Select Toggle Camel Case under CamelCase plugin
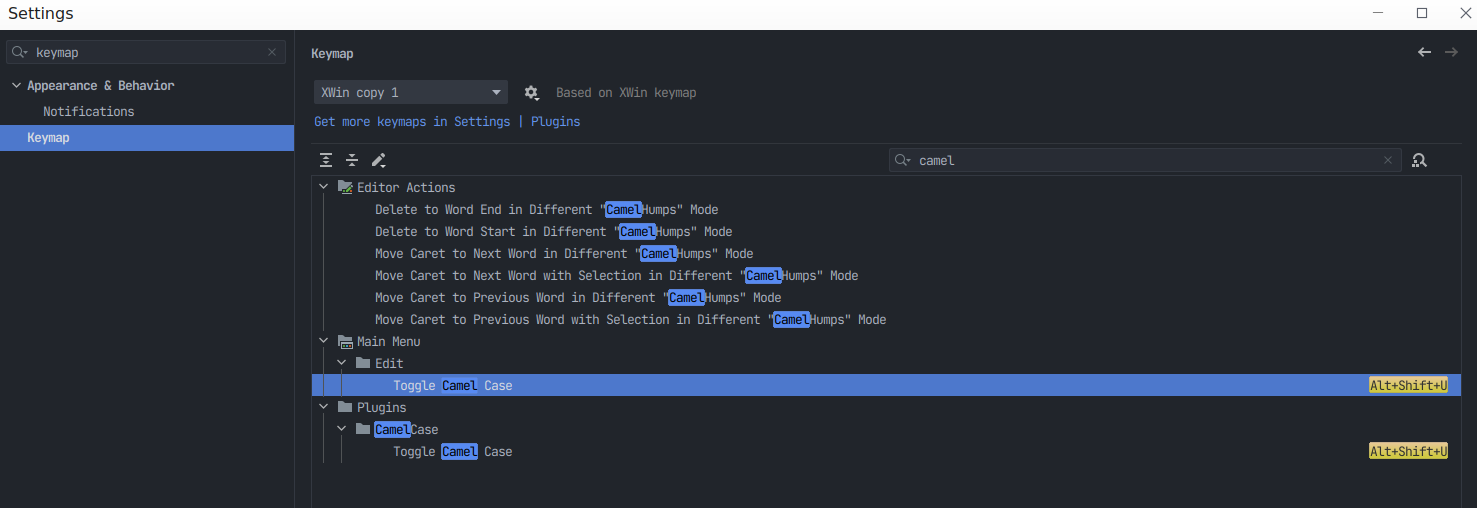The image size is (1477, 508). pos(452,451)
